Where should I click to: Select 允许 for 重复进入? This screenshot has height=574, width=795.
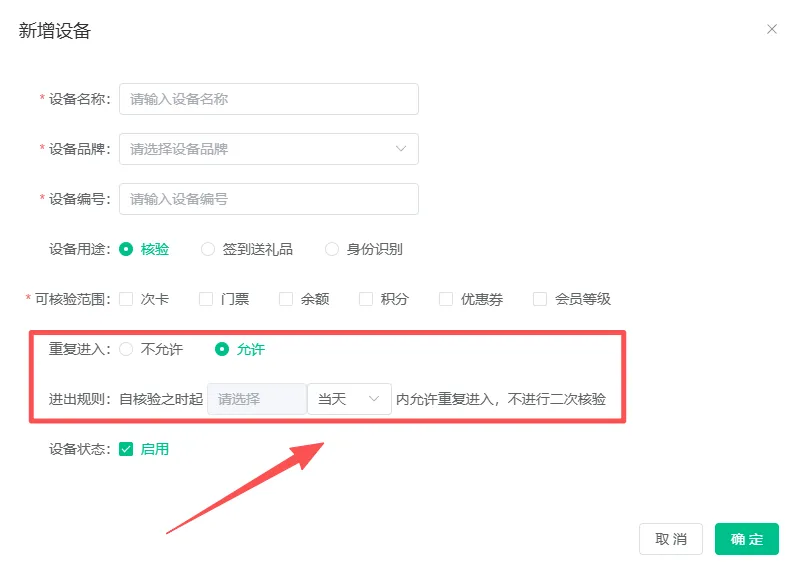point(222,349)
